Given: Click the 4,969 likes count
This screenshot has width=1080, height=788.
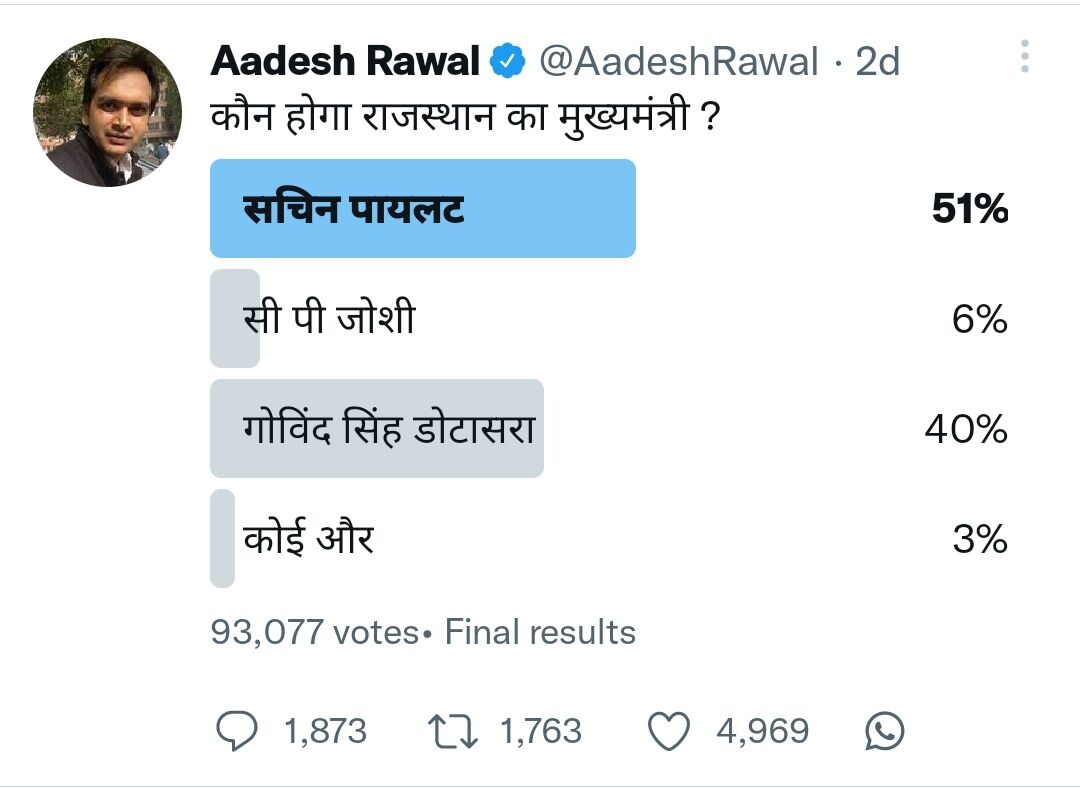Looking at the screenshot, I should tap(762, 731).
